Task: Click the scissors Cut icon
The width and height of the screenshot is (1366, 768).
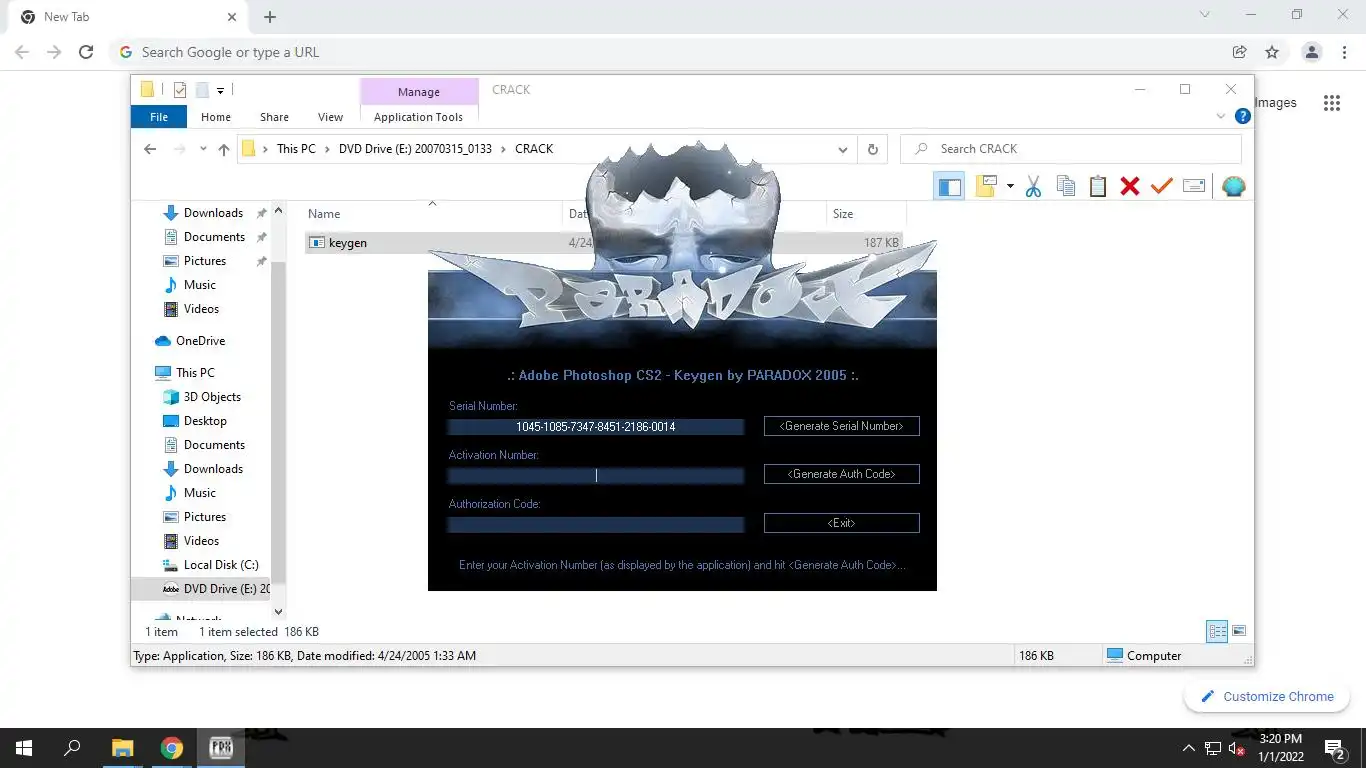Action: click(x=1033, y=186)
